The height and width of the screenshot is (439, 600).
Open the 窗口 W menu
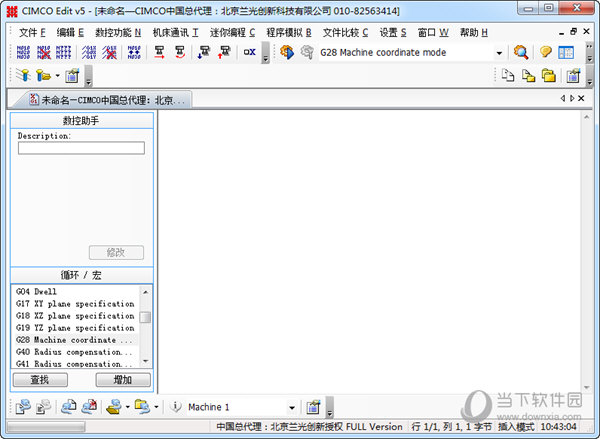pyautogui.click(x=433, y=33)
